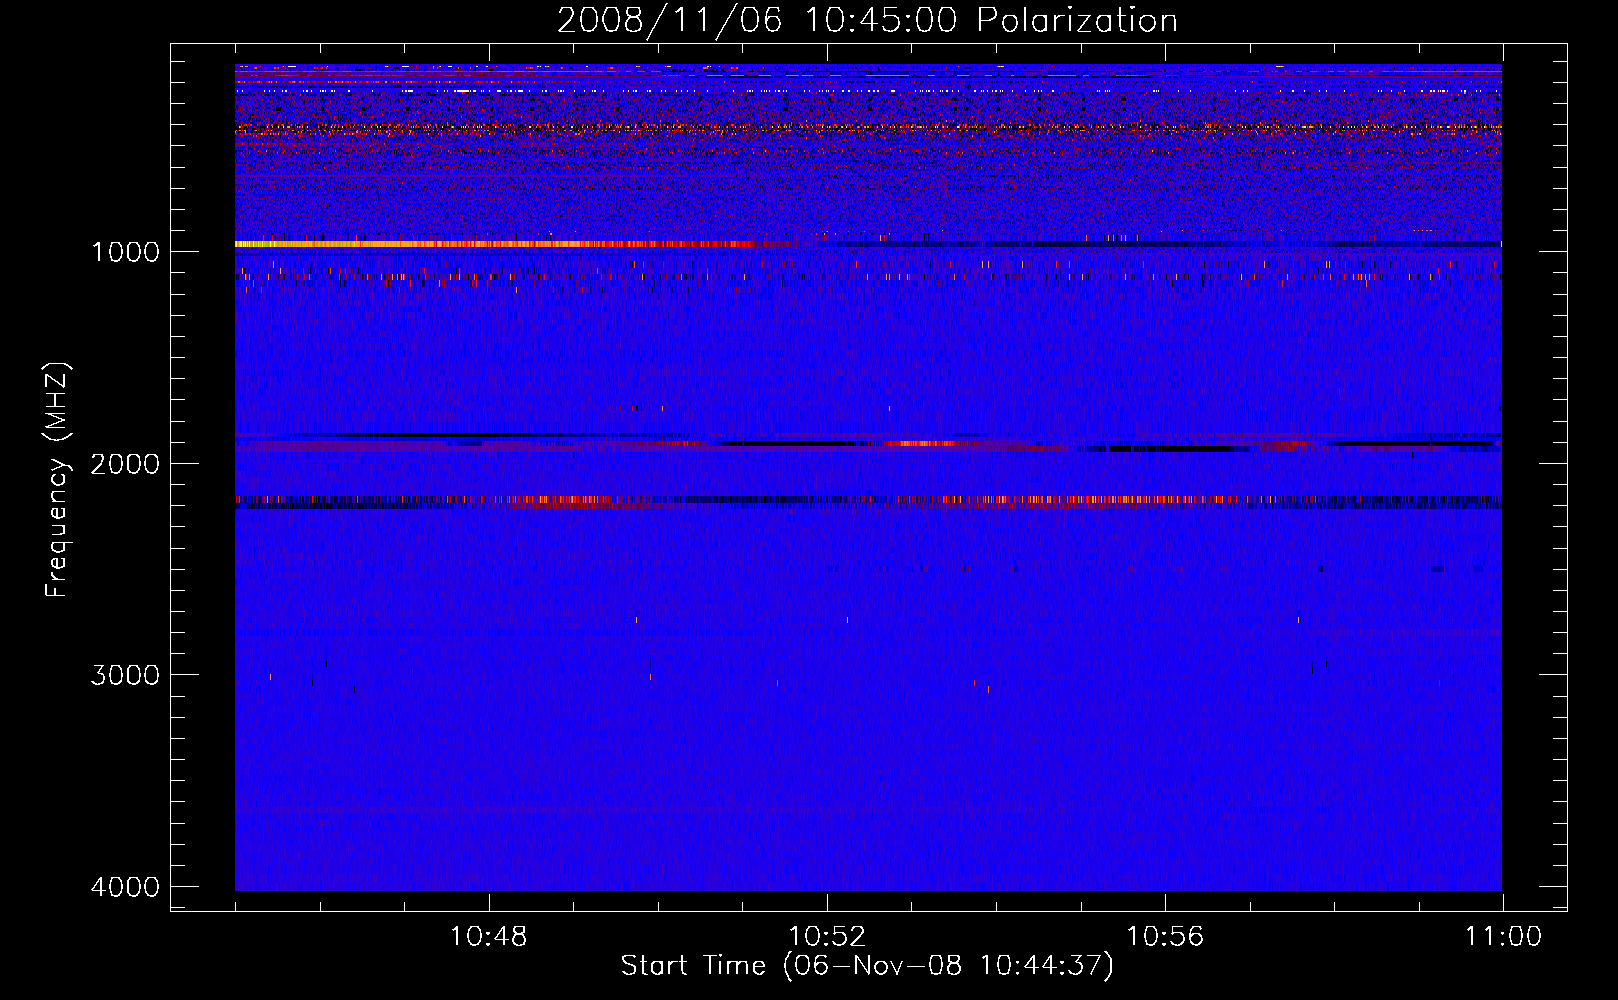The image size is (1618, 1000).
Task: Click the 2000 frequency tick label
Action: click(125, 463)
